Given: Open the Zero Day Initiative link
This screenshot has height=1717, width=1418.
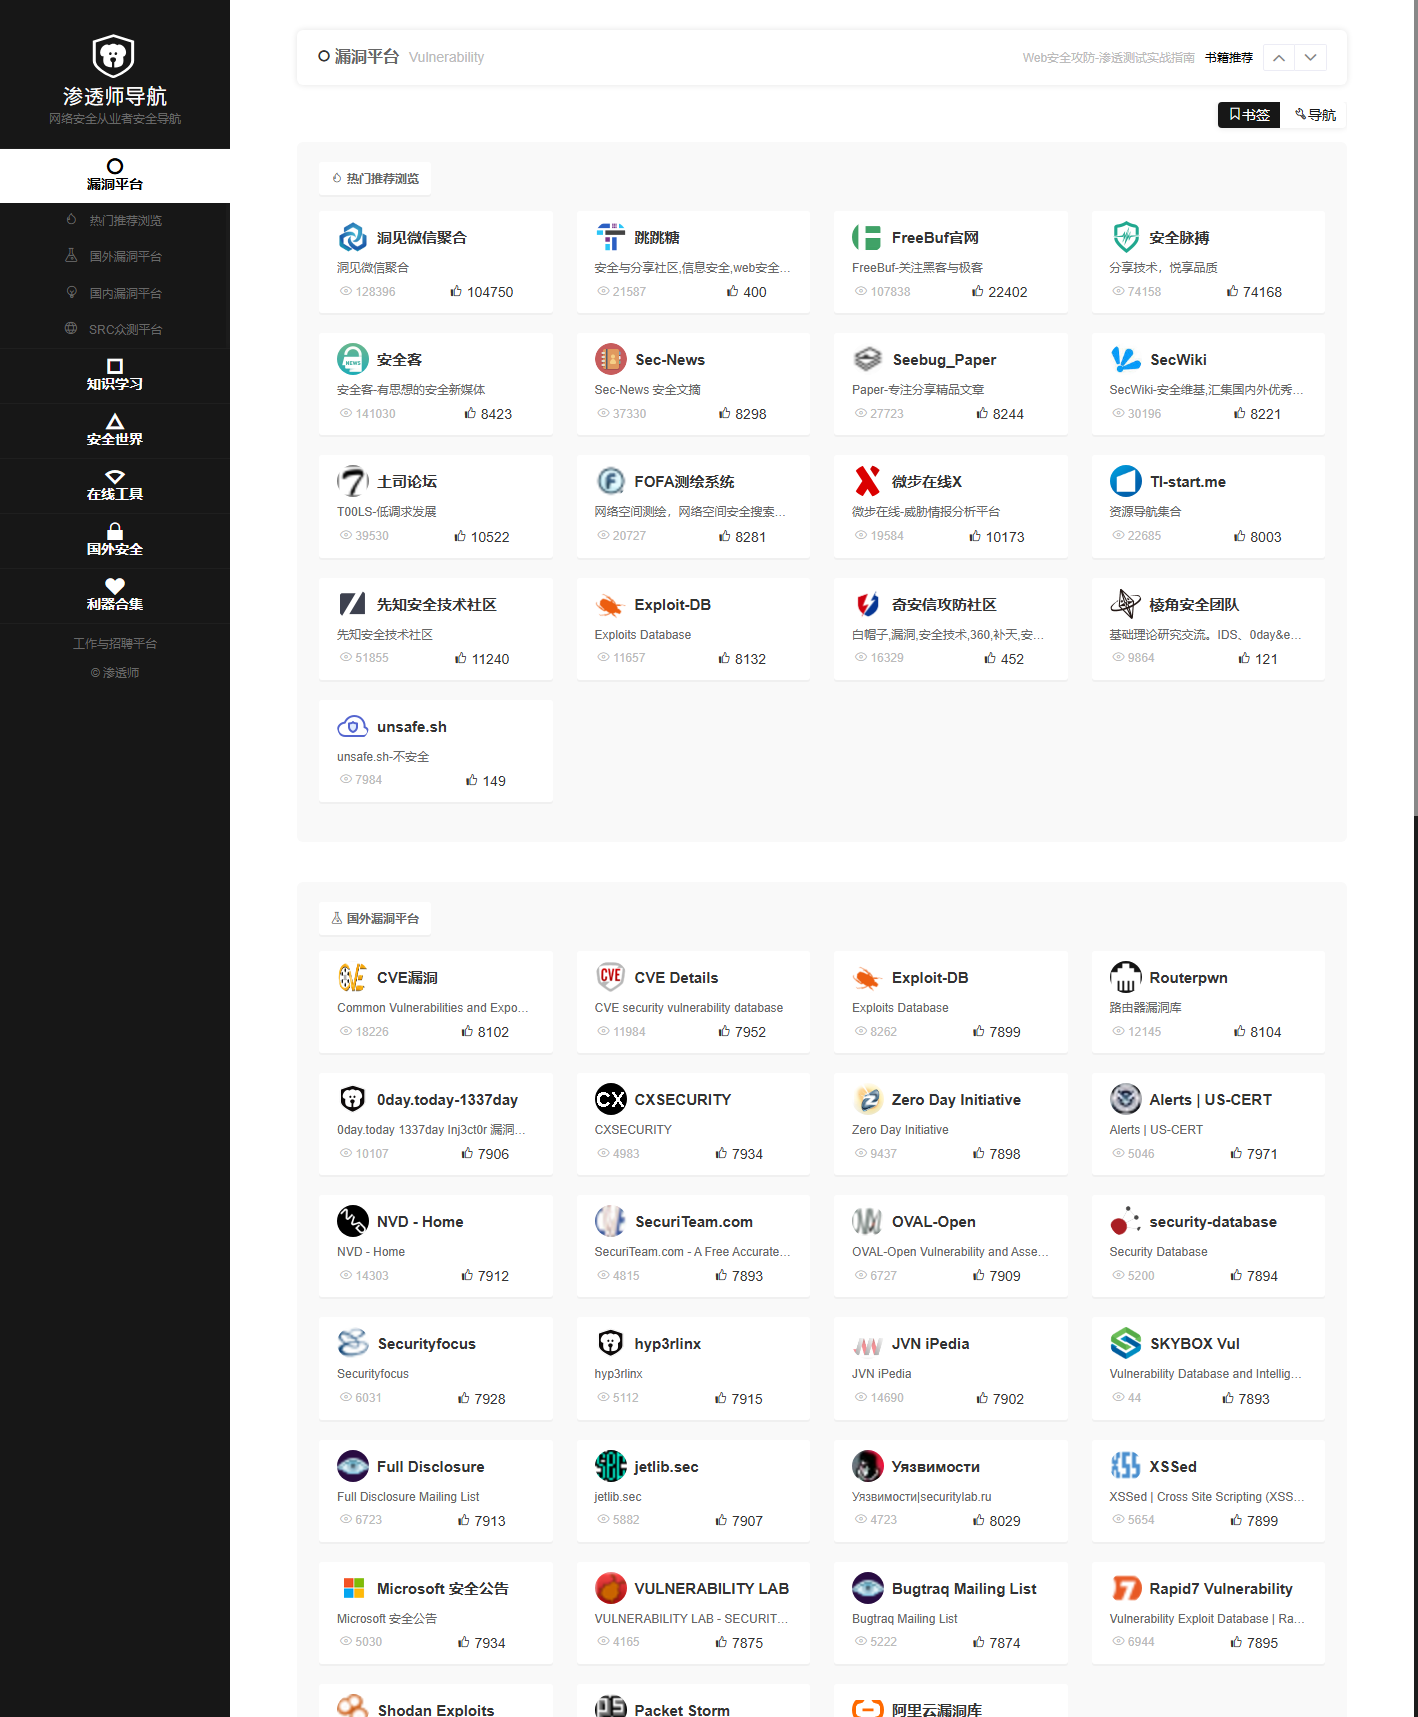Looking at the screenshot, I should point(955,1100).
